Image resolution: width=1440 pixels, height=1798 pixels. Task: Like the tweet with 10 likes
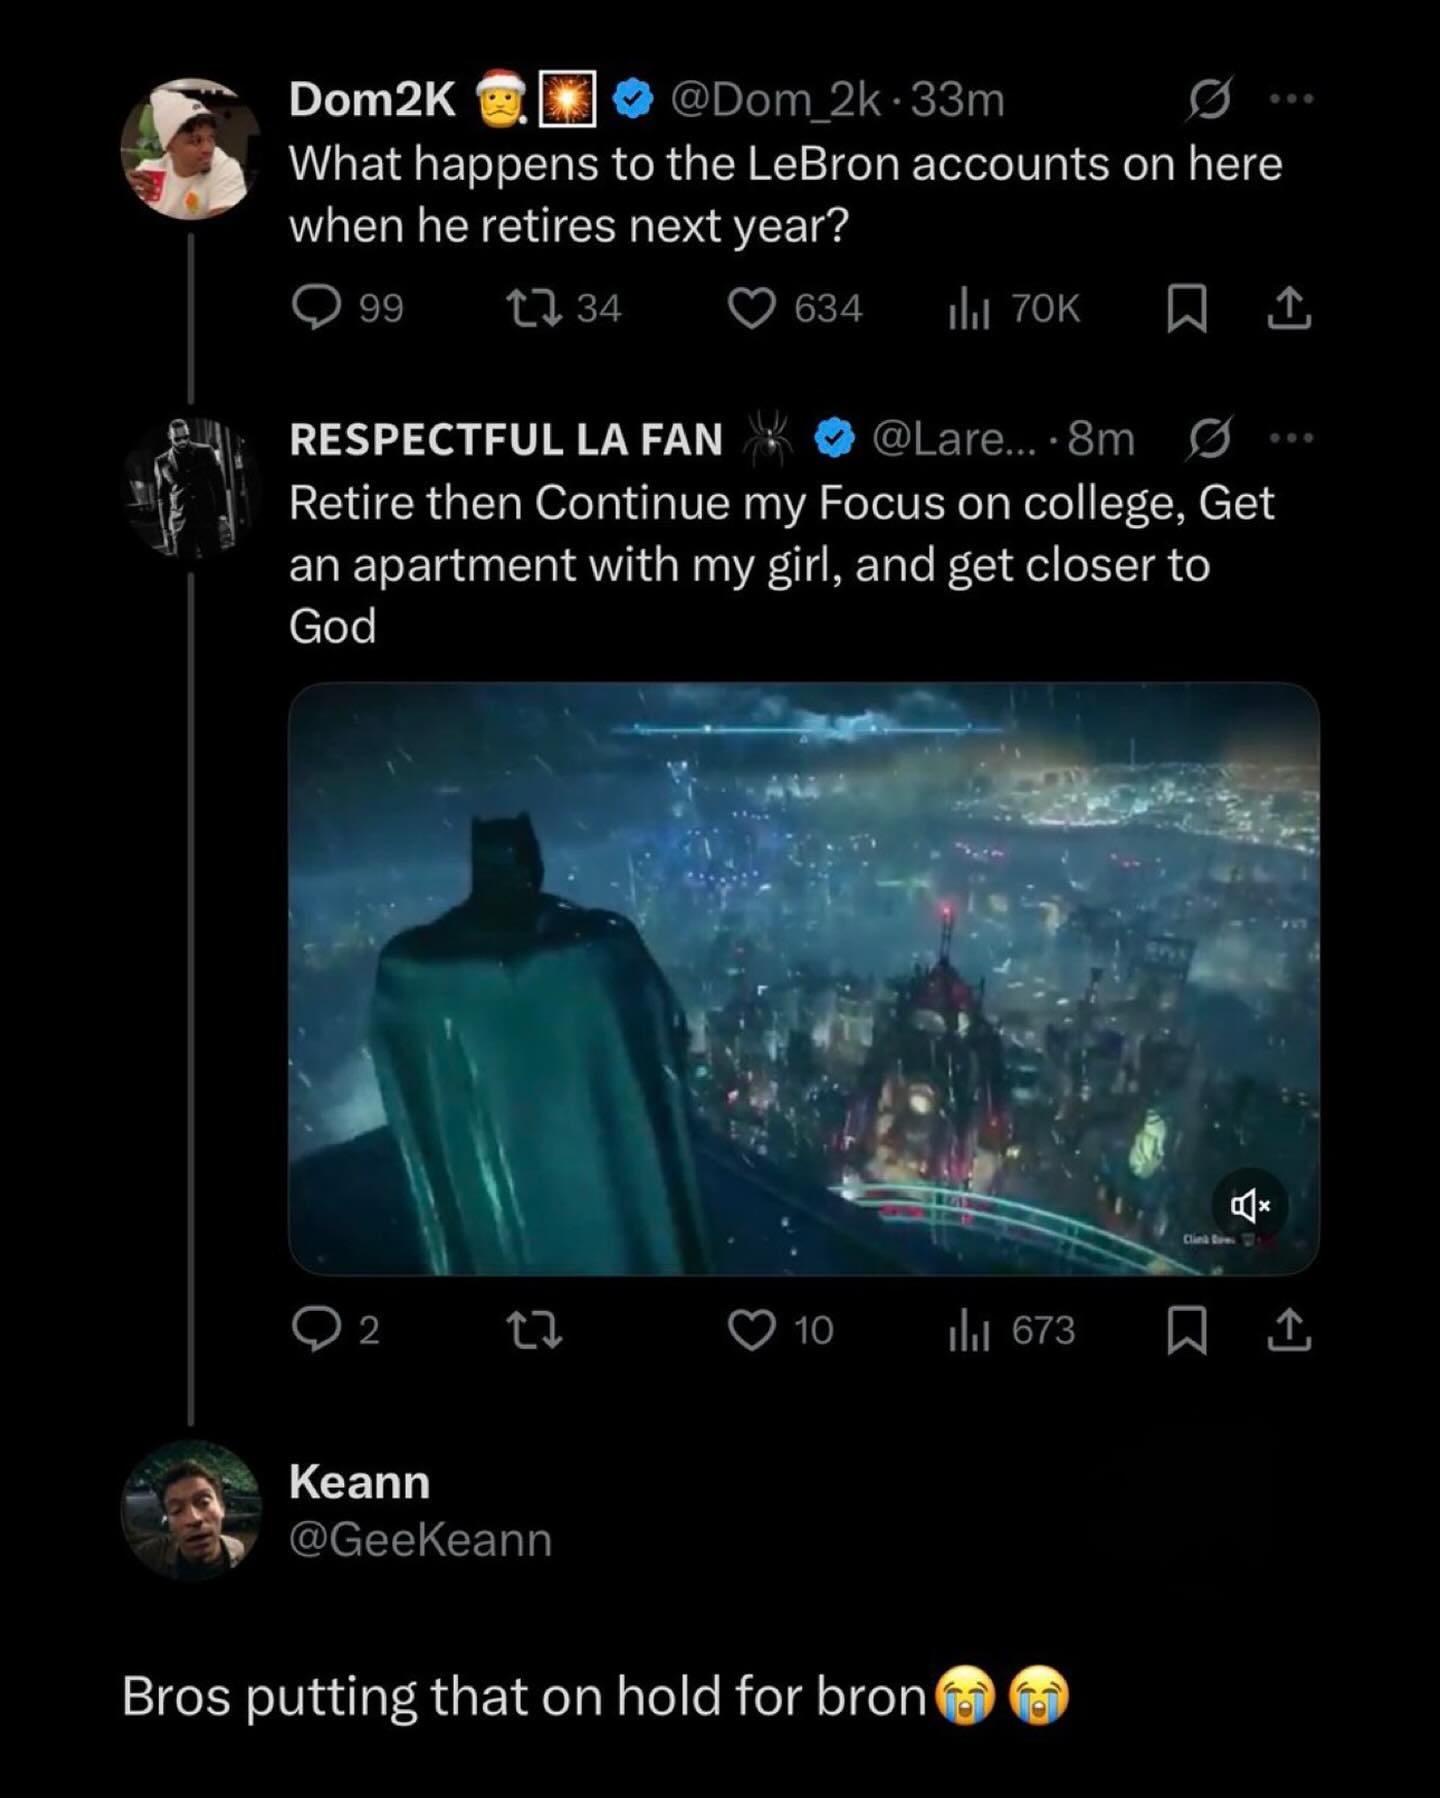coord(751,1330)
